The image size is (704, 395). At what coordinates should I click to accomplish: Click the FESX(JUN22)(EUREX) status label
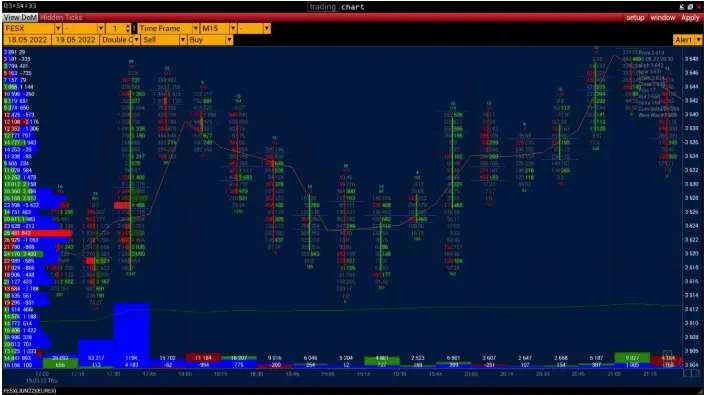(30, 391)
